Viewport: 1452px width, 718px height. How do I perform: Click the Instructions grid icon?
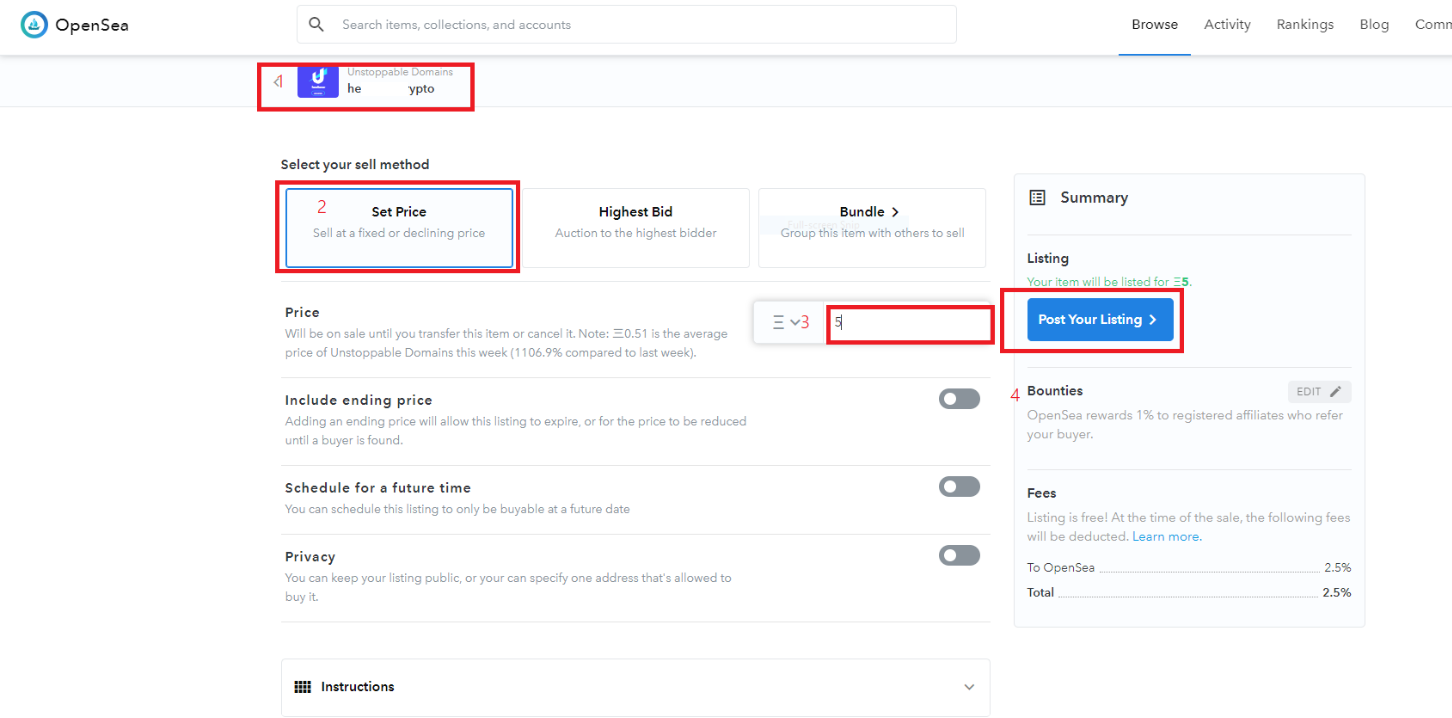point(302,687)
